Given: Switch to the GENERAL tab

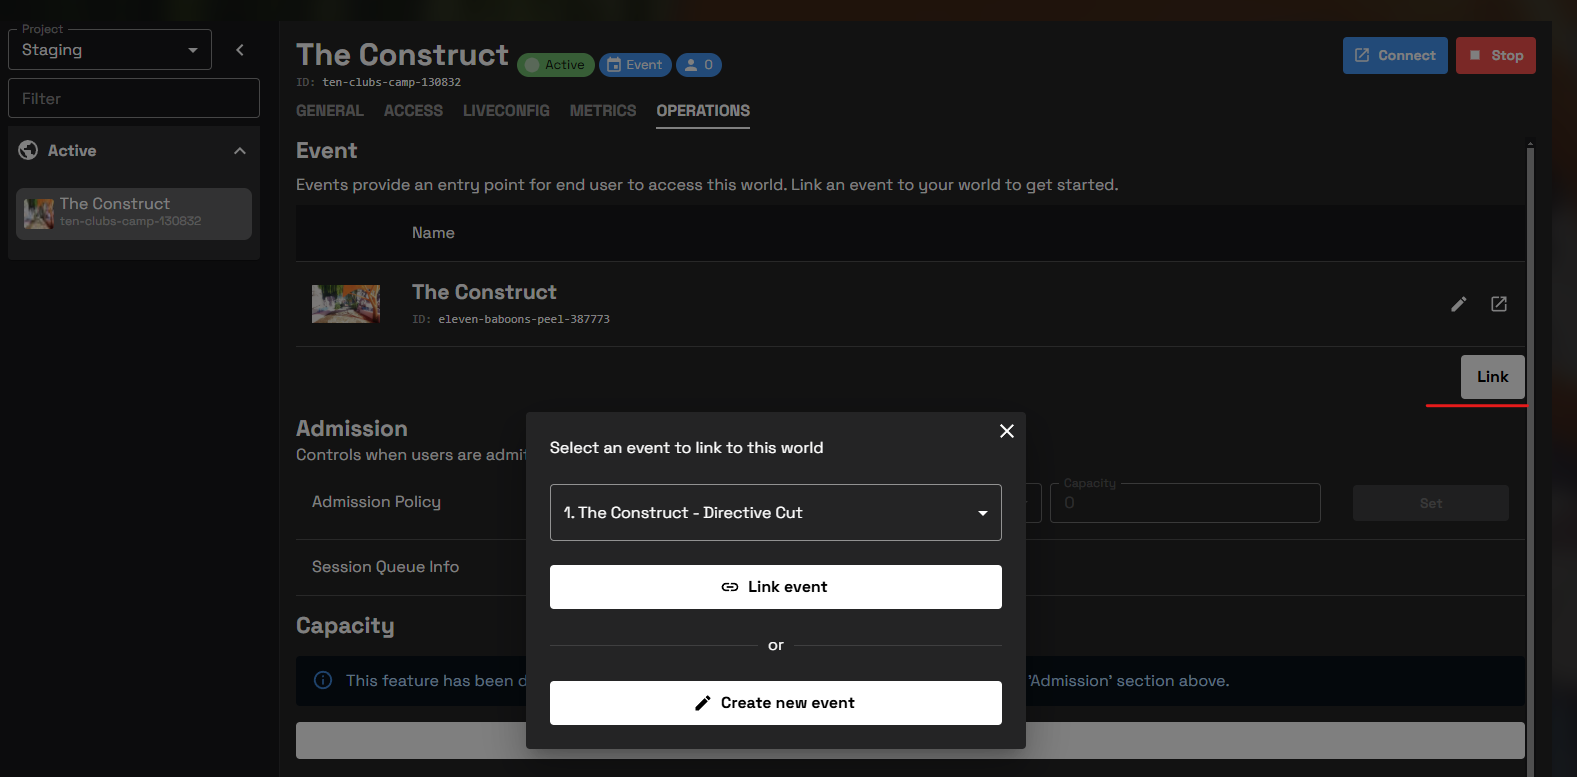Looking at the screenshot, I should (329, 111).
